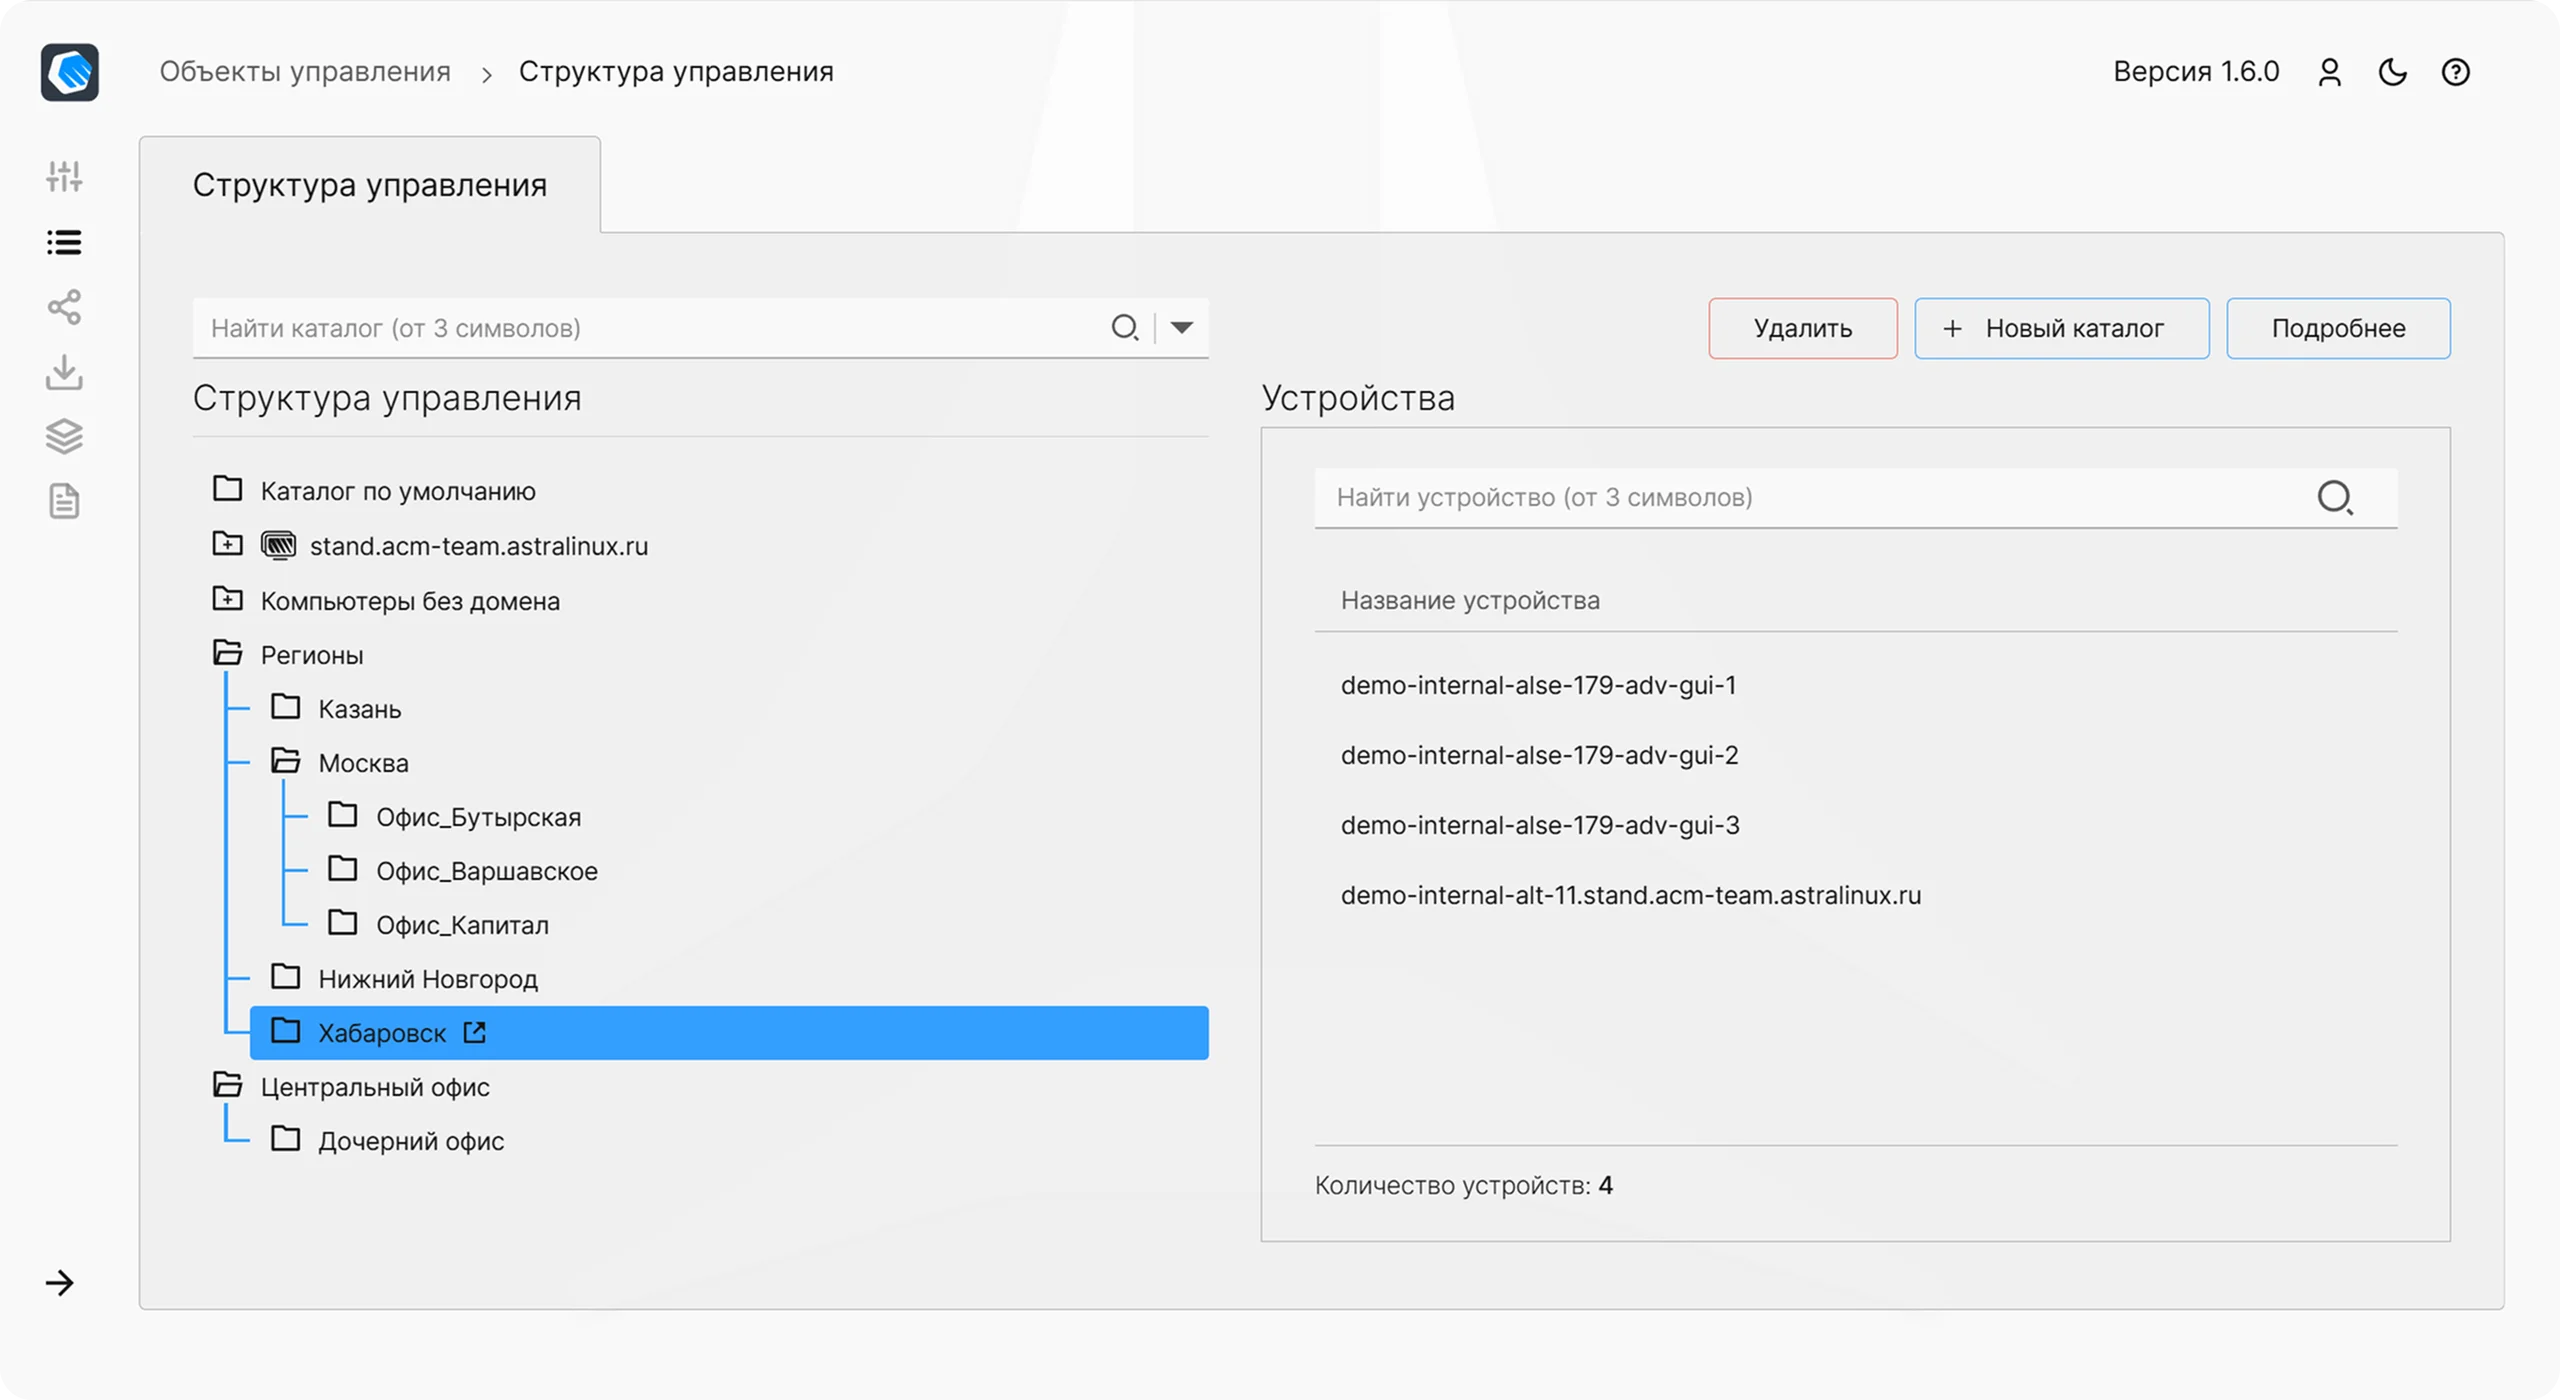The height and width of the screenshot is (1400, 2560).
Task: Click the Новый каталог button
Action: [x=2062, y=328]
